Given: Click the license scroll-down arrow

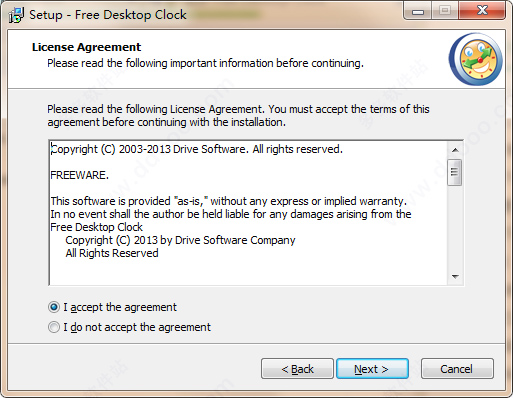Looking at the screenshot, I should tap(455, 276).
